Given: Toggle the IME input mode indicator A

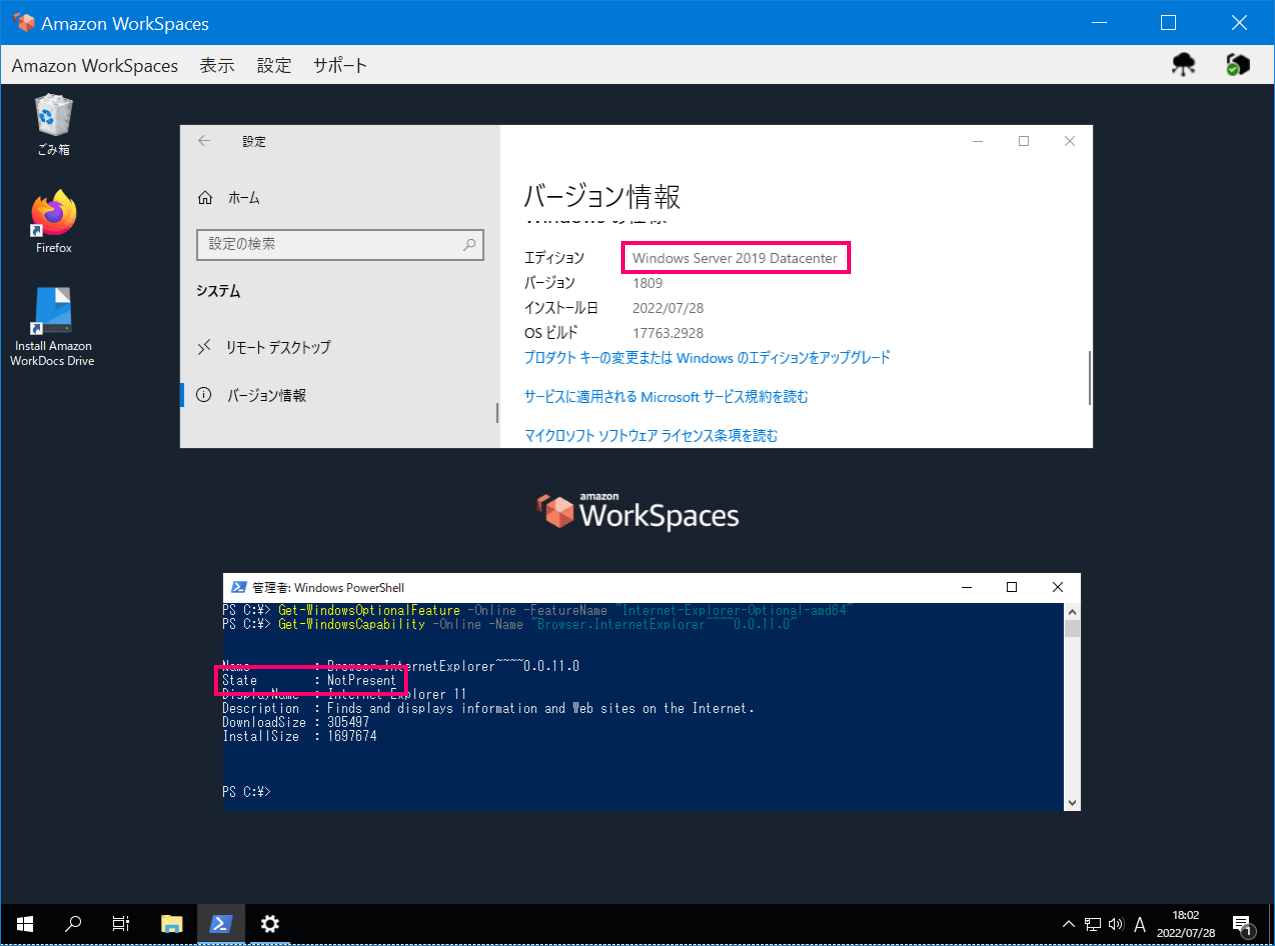Looking at the screenshot, I should 1140,924.
